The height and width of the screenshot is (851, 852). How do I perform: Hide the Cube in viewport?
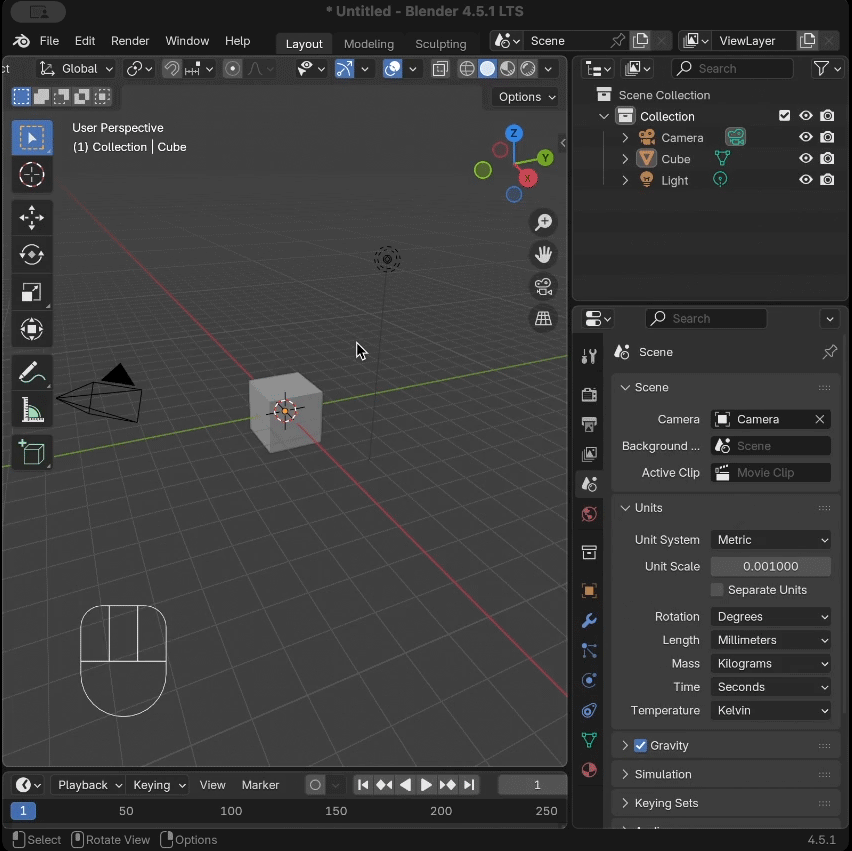point(805,159)
